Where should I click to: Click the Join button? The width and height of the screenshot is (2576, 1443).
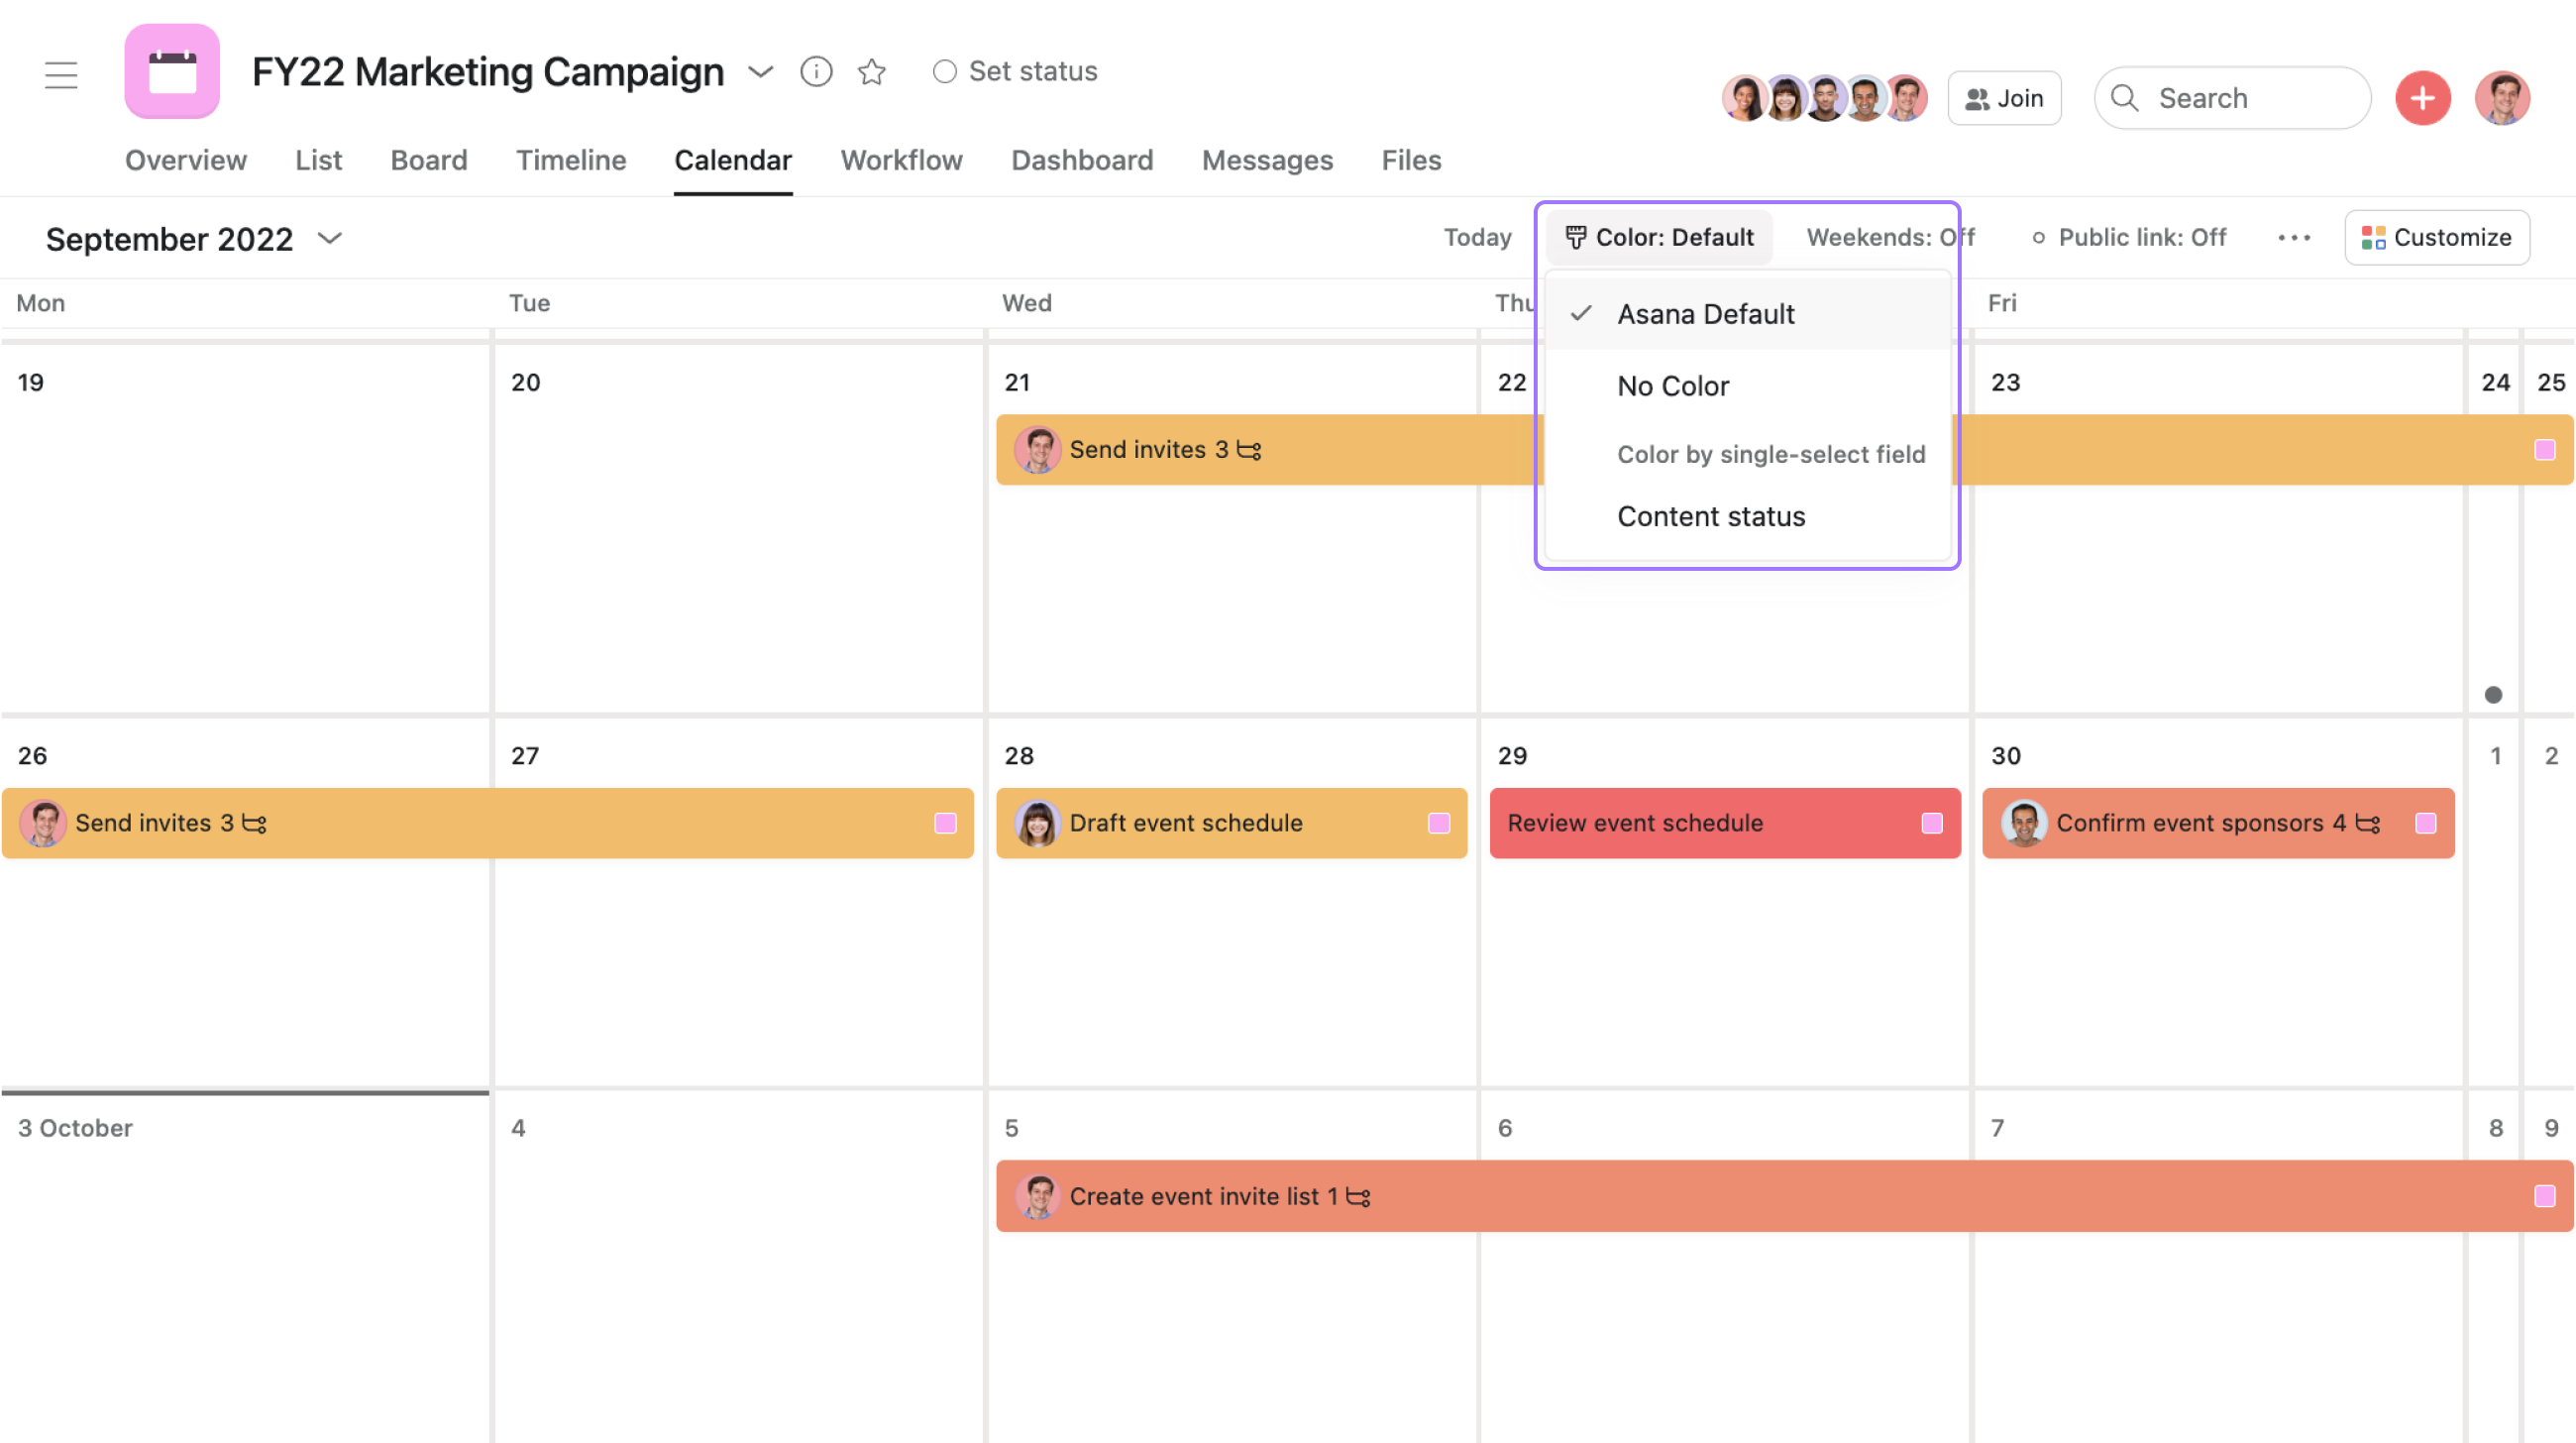click(2004, 97)
